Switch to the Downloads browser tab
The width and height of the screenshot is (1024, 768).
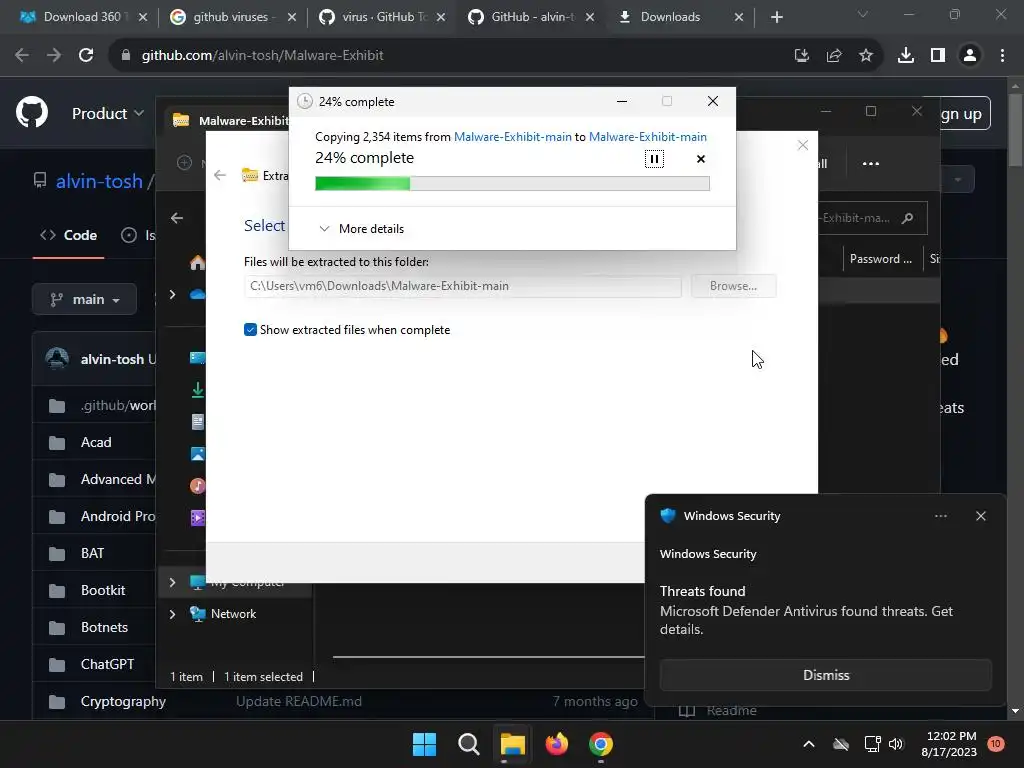679,17
